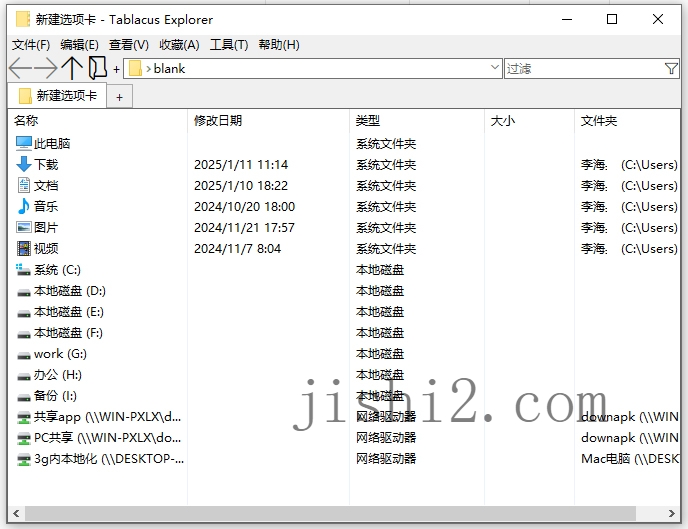Viewport: 688px width, 529px height.
Task: Click the plus sign beside address bar
Action: [116, 69]
